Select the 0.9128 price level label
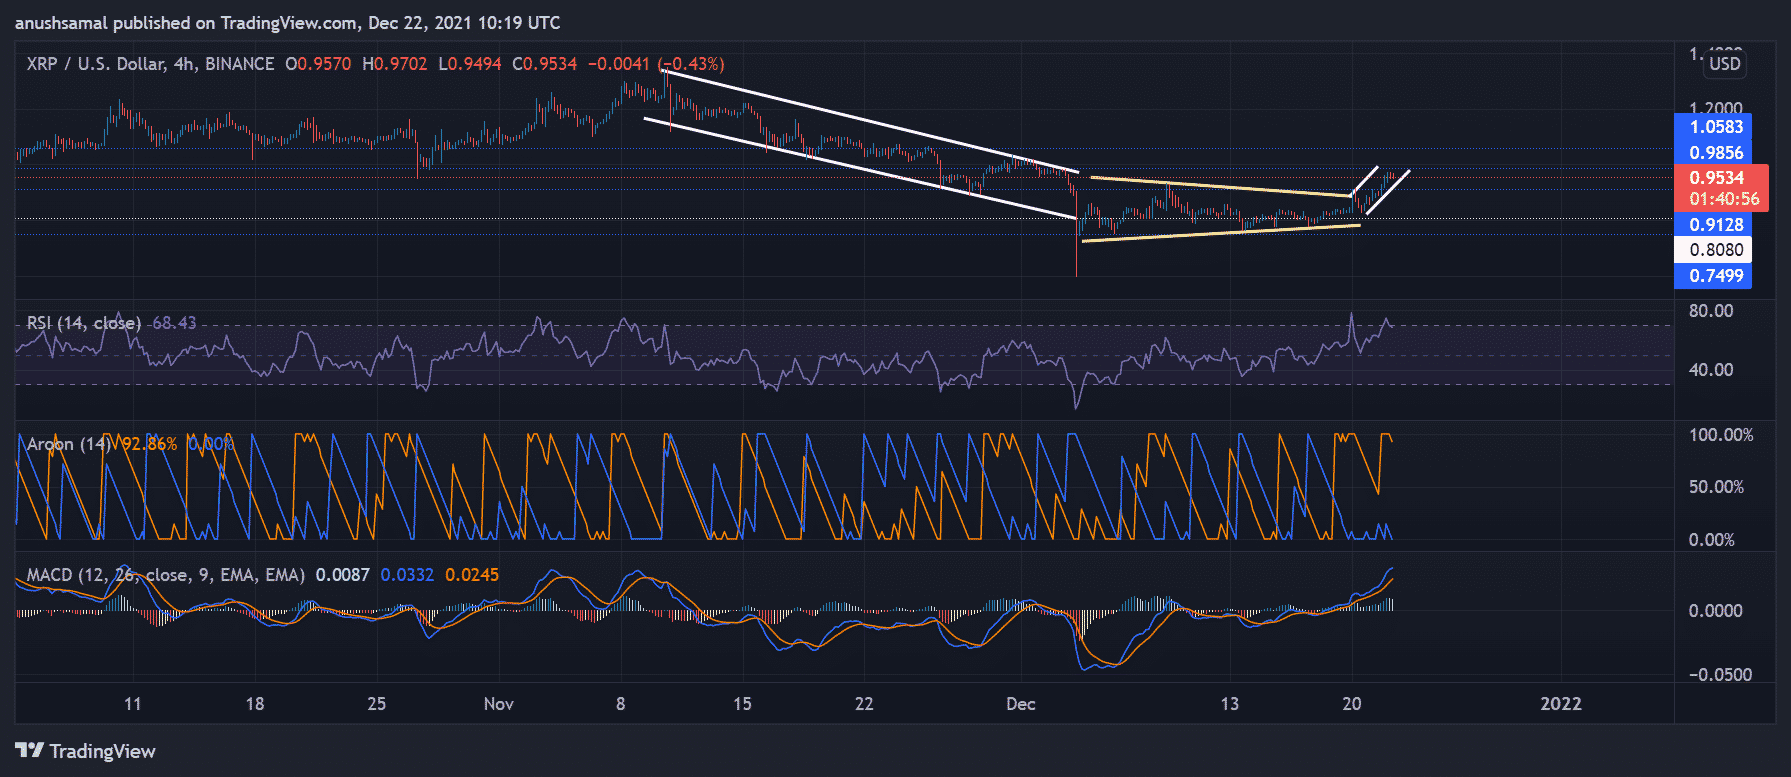This screenshot has height=777, width=1791. coord(1715,225)
